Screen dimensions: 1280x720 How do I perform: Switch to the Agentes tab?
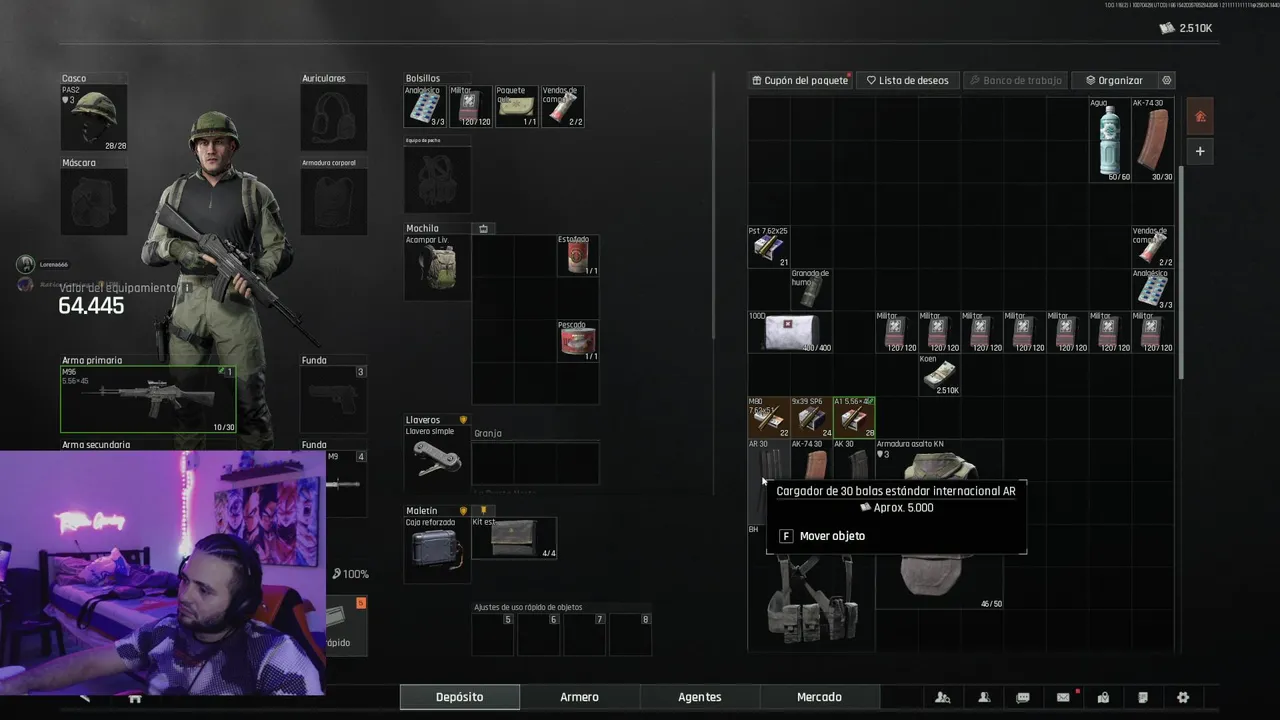point(699,697)
